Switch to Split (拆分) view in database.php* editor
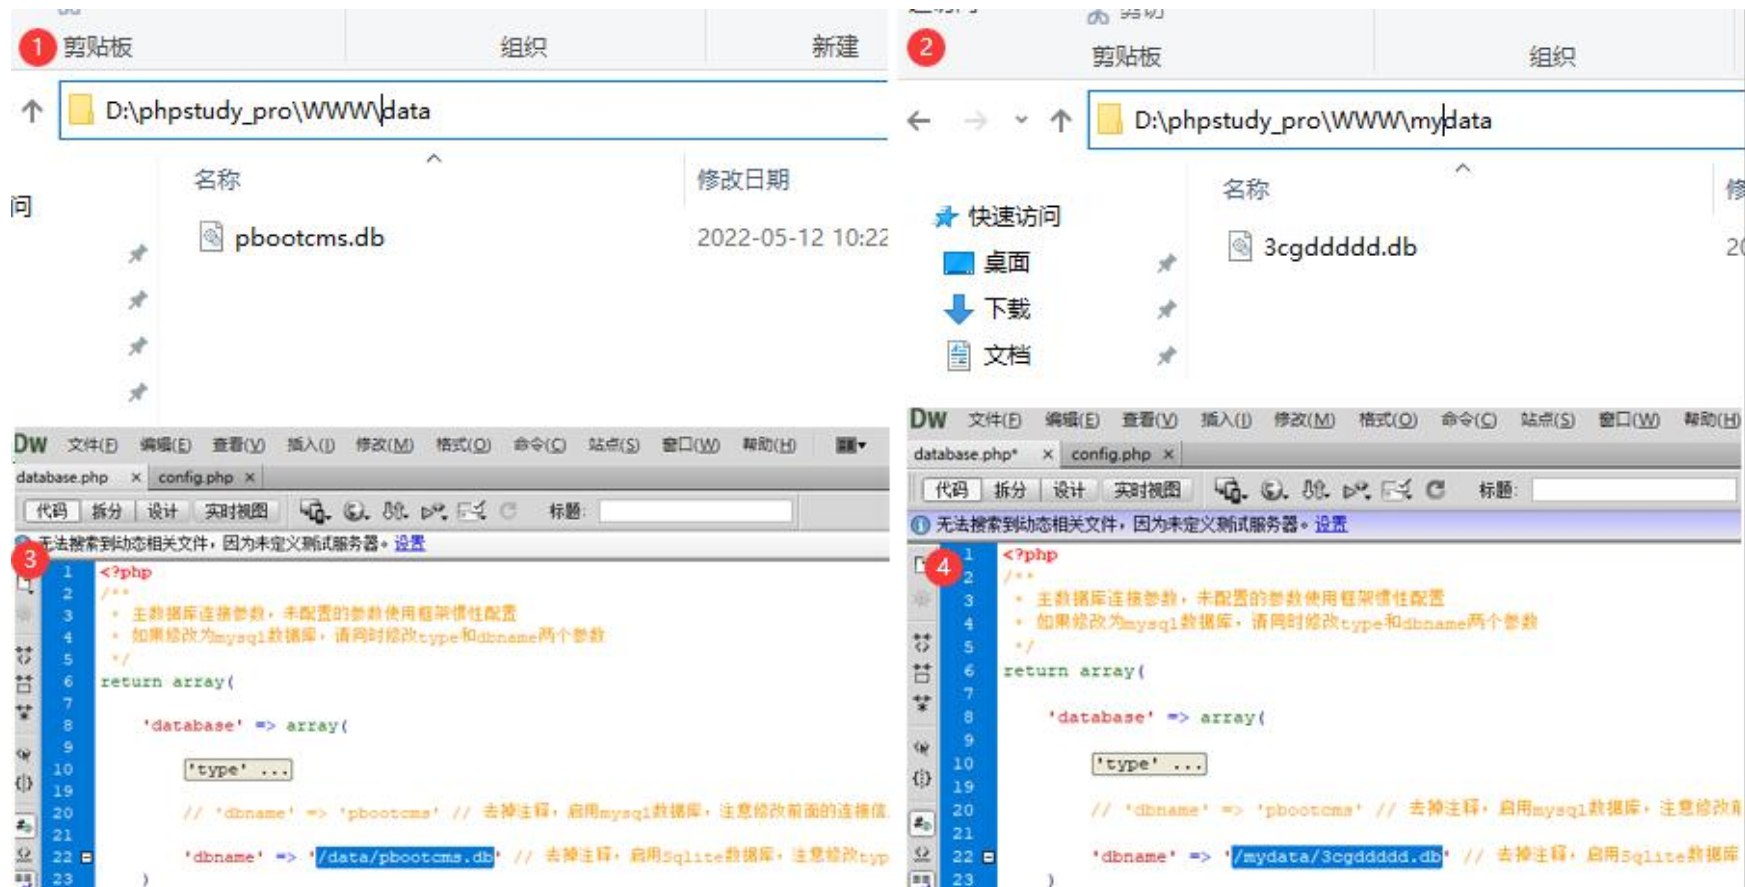The width and height of the screenshot is (1745, 887). tap(1009, 489)
